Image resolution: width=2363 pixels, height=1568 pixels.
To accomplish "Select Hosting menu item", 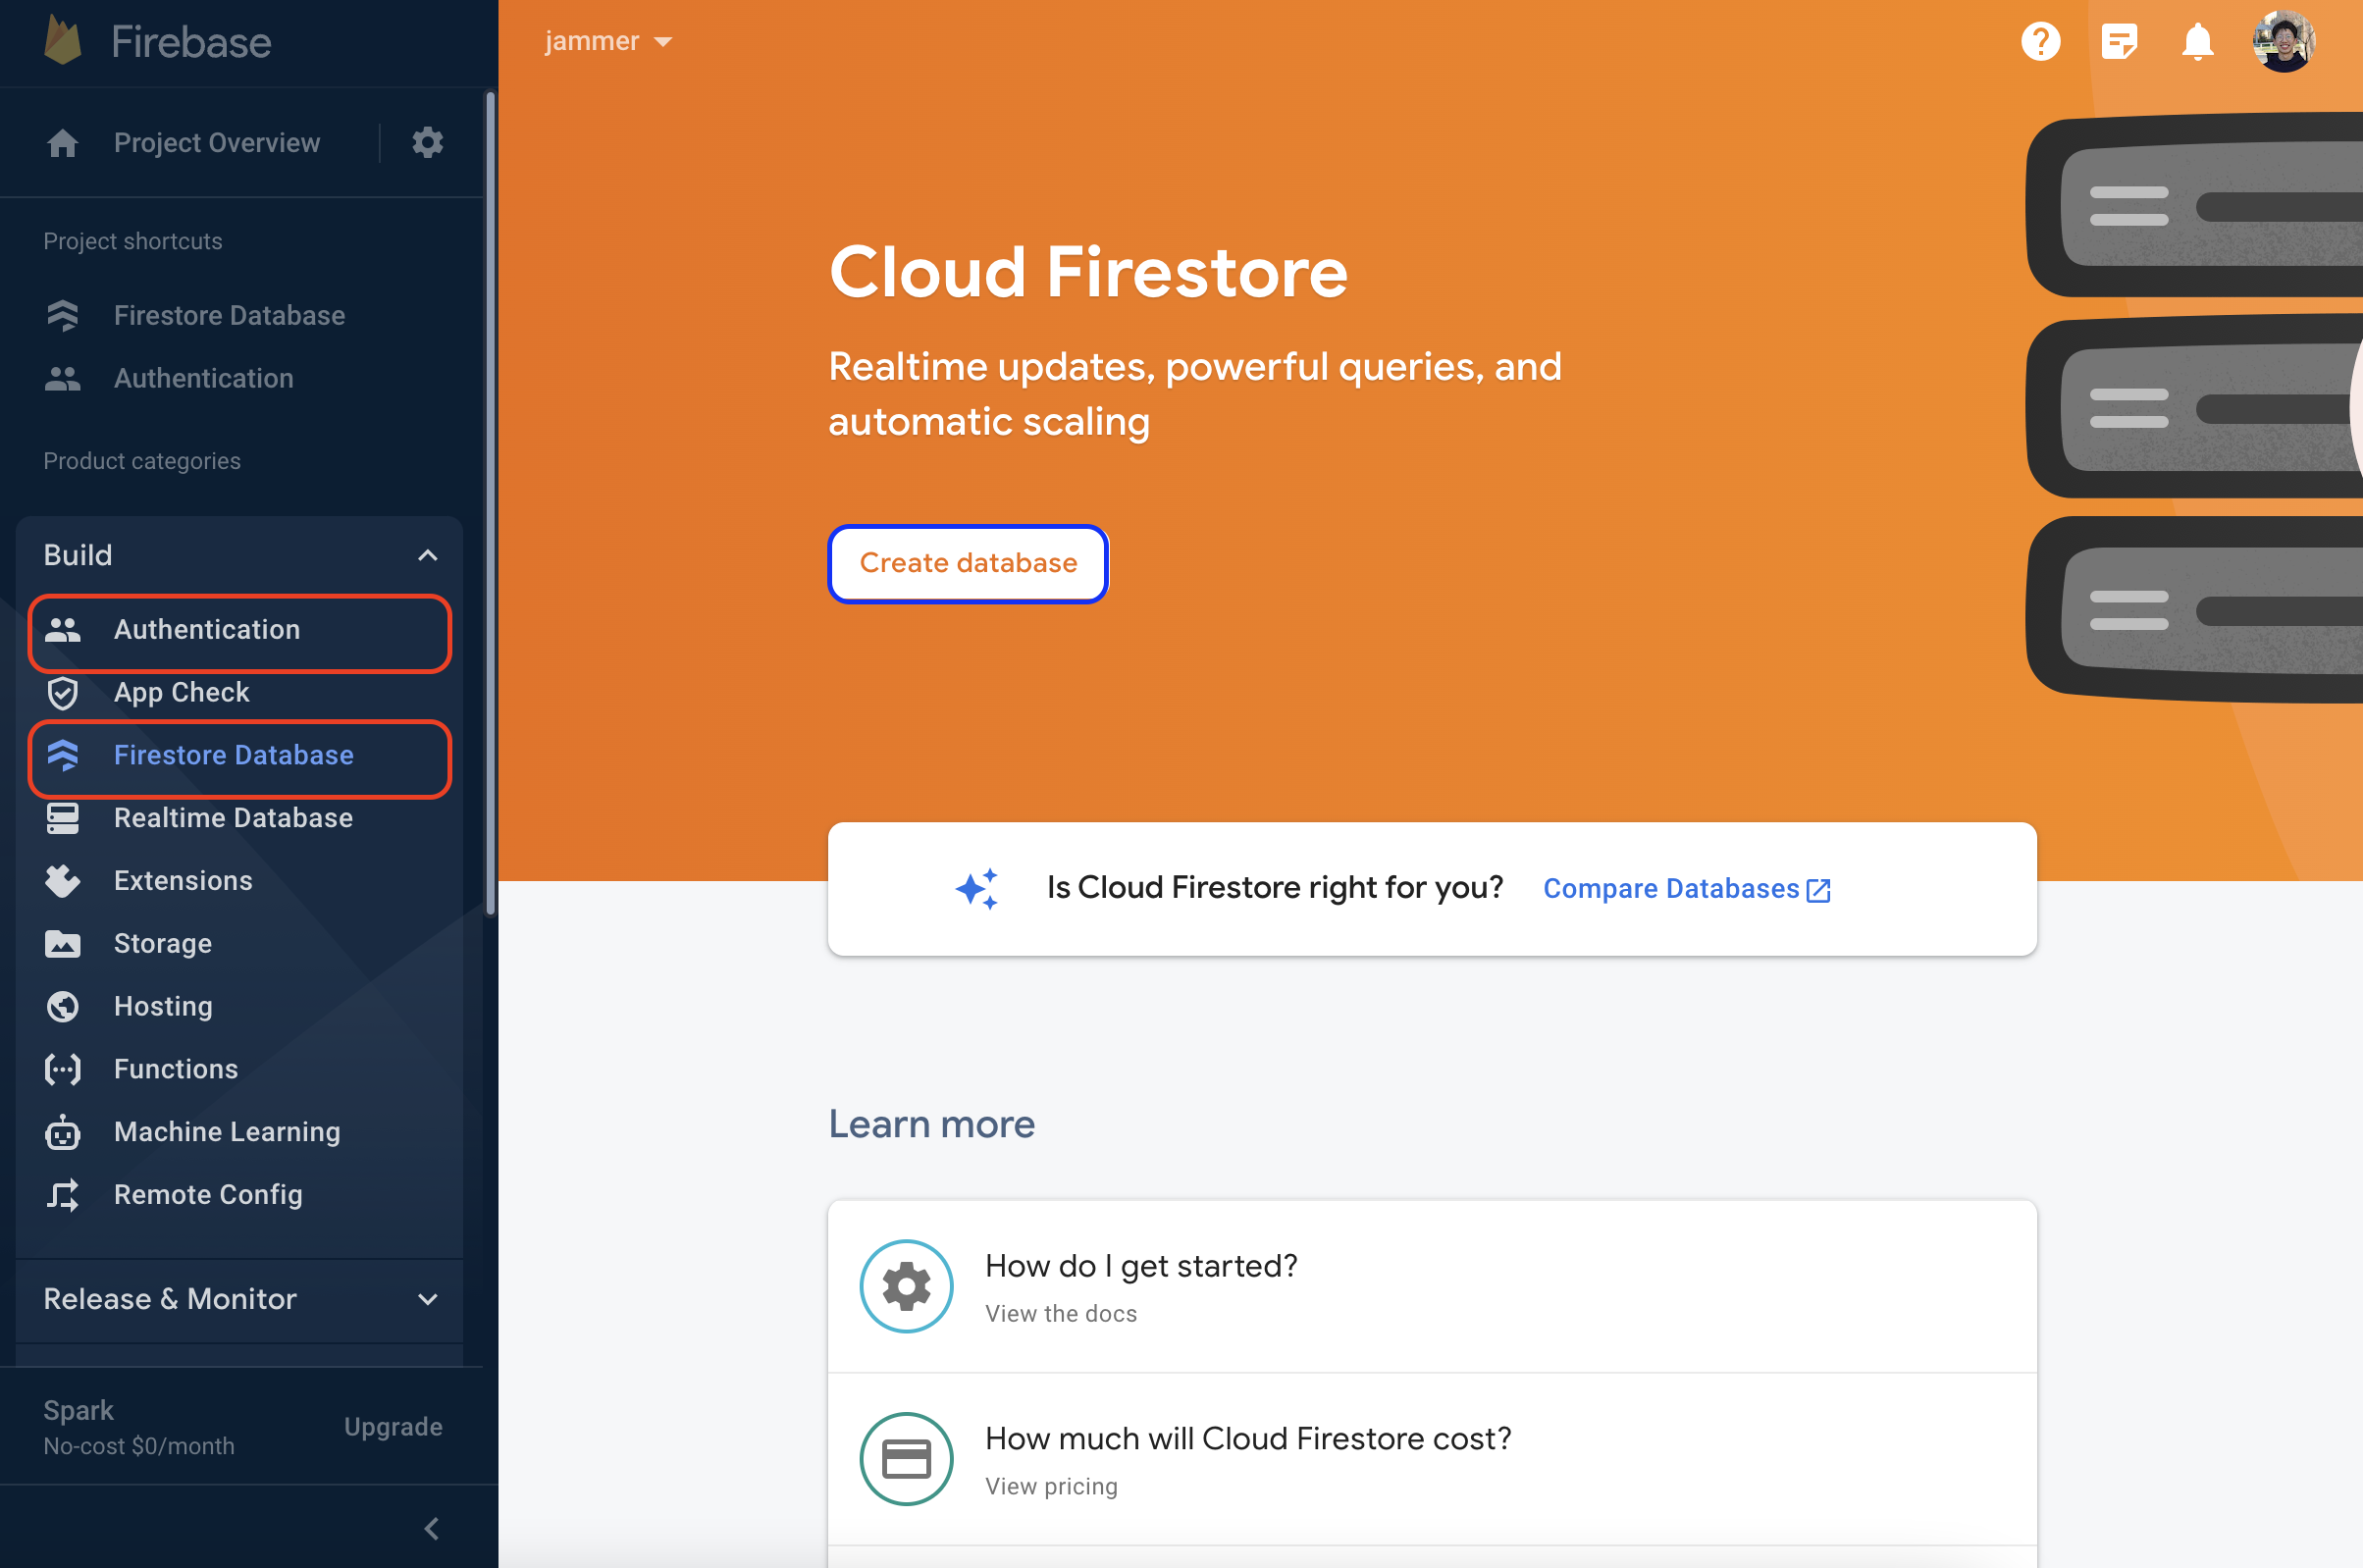I will pyautogui.click(x=240, y=1006).
